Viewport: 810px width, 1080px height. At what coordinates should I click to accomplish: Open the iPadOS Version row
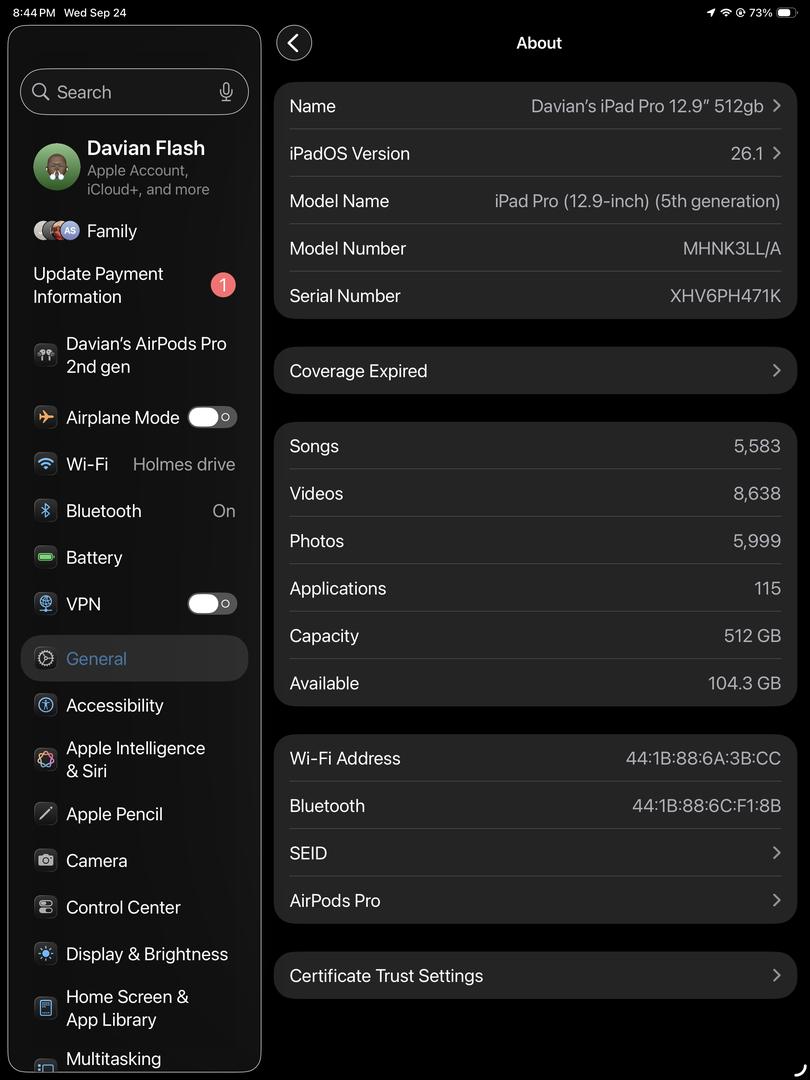point(535,154)
